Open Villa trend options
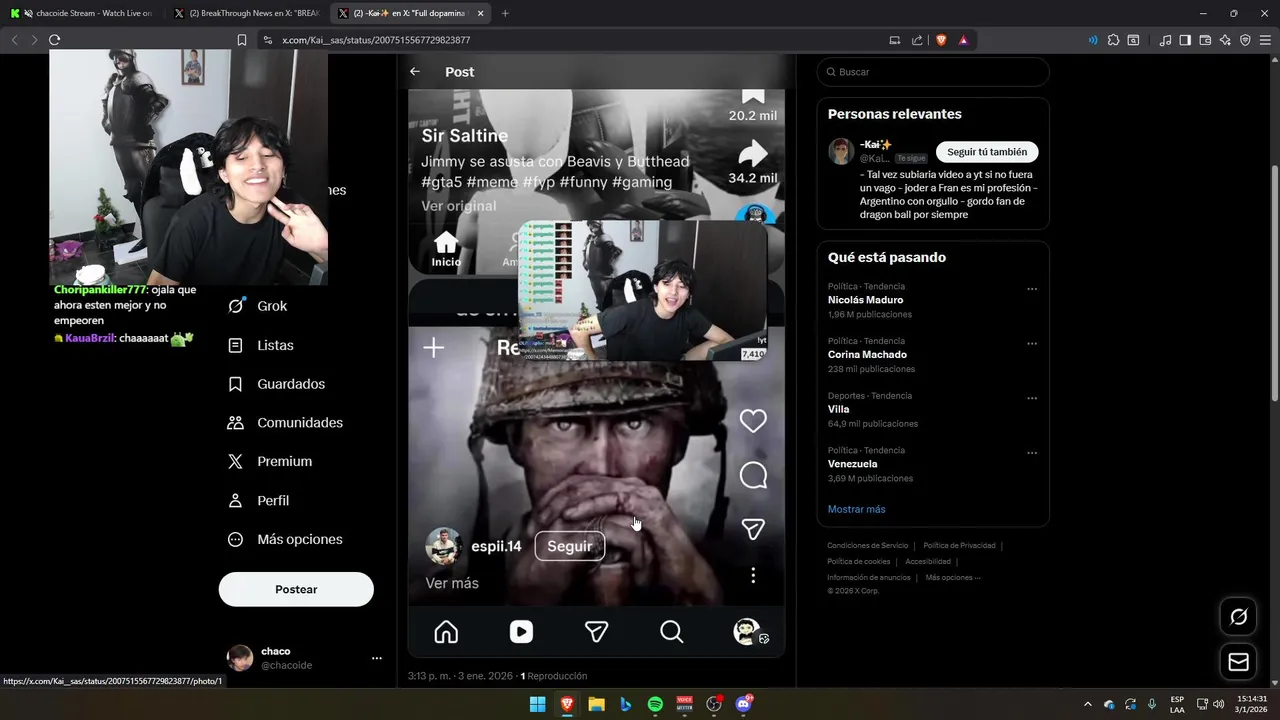Image resolution: width=1280 pixels, height=720 pixels. click(x=1032, y=398)
